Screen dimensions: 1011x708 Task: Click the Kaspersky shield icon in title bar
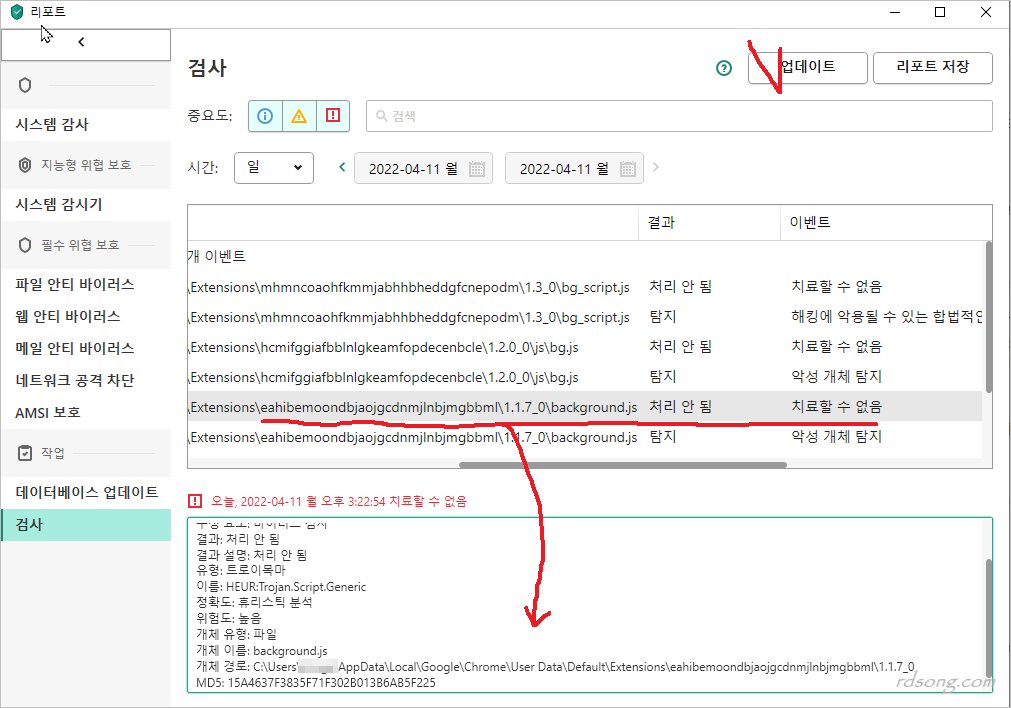point(16,13)
